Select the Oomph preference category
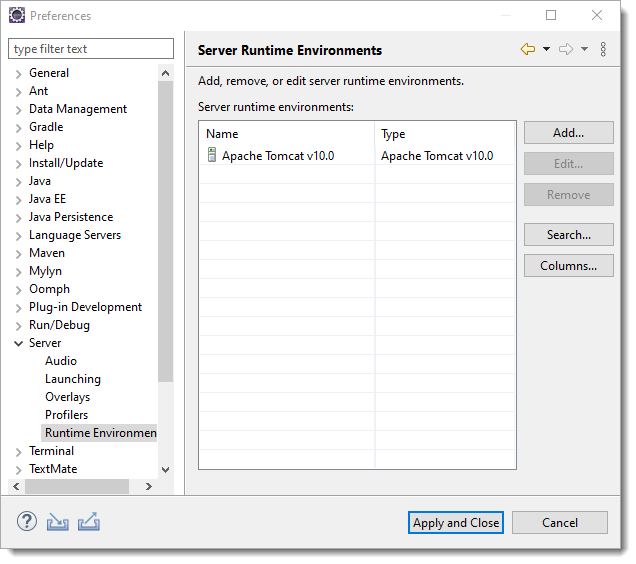Image resolution: width=636 pixels, height=564 pixels. pos(49,289)
